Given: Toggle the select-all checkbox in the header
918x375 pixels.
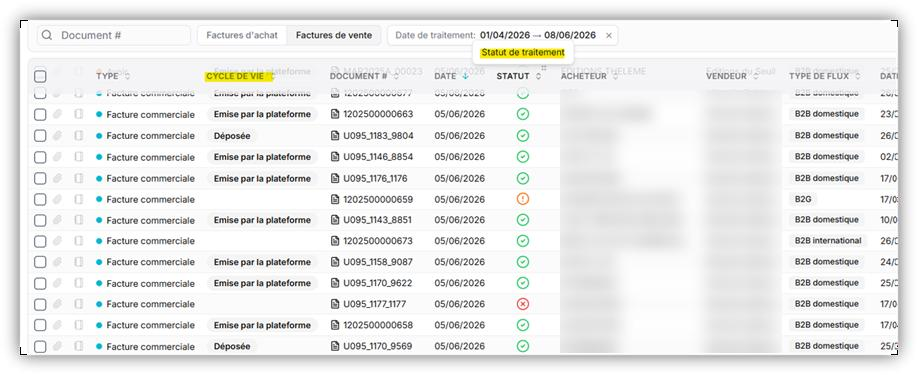Looking at the screenshot, I should coord(40,76).
